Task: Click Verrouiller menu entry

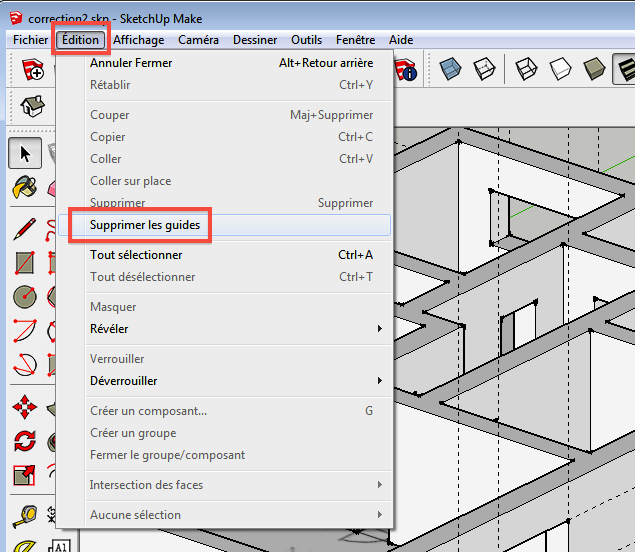Action: pos(224,359)
